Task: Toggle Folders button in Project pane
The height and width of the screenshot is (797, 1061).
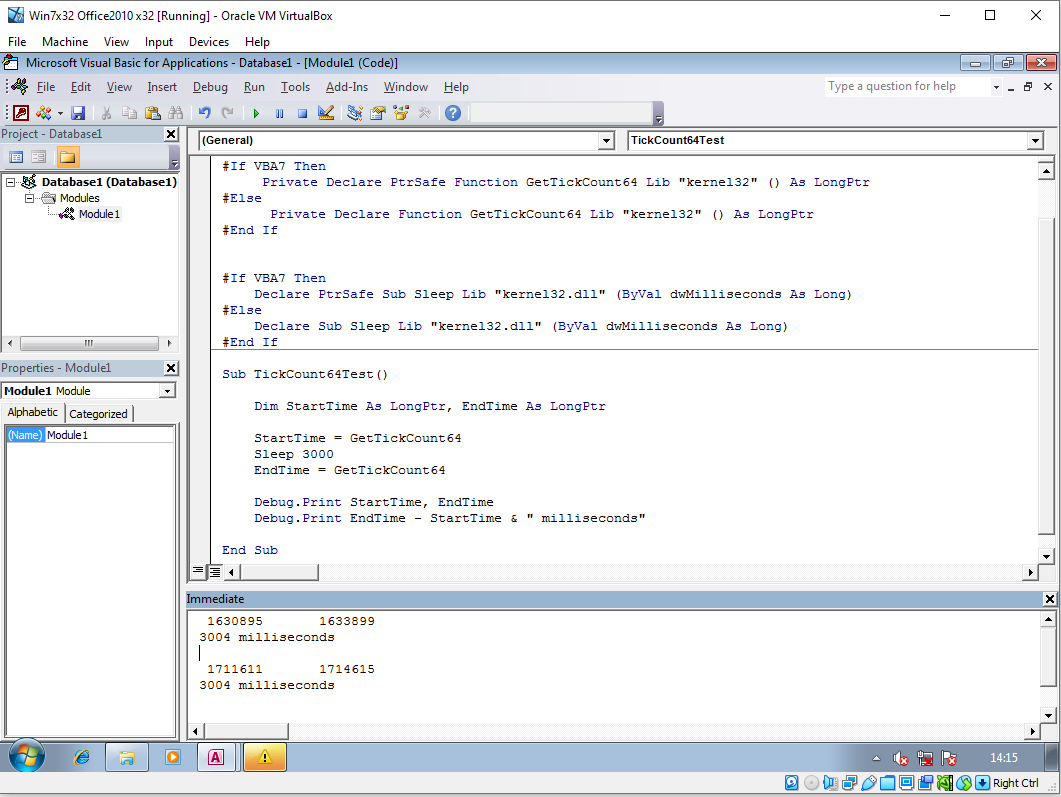Action: [68, 158]
